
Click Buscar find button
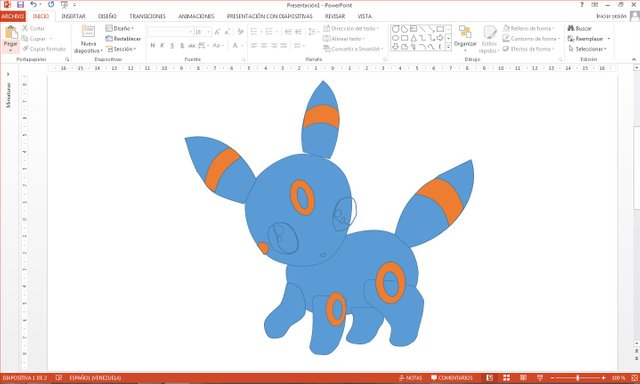coord(580,28)
